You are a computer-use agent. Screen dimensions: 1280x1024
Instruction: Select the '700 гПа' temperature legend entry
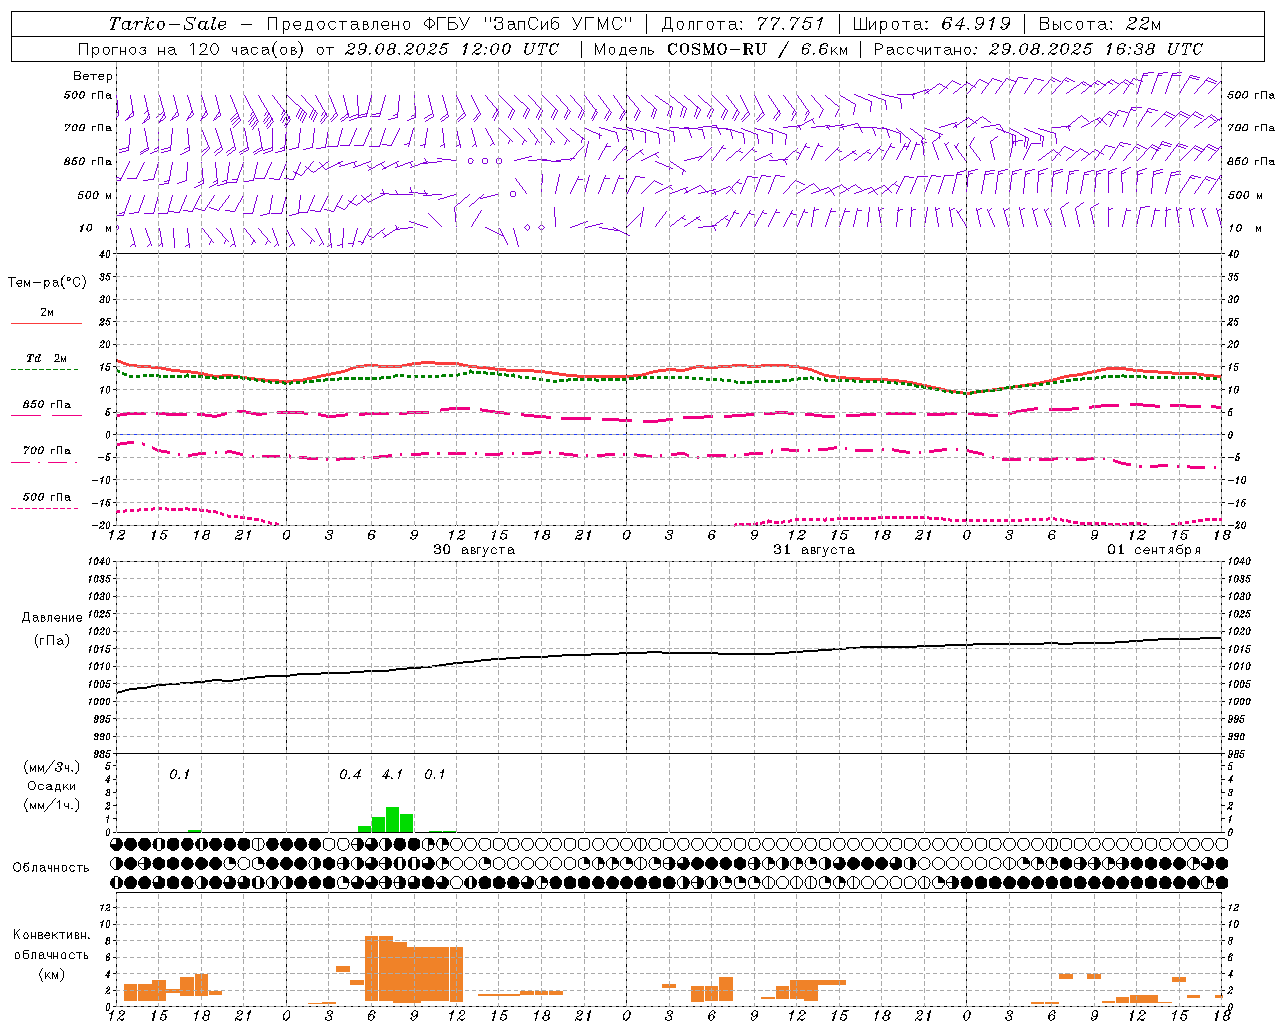click(x=47, y=451)
